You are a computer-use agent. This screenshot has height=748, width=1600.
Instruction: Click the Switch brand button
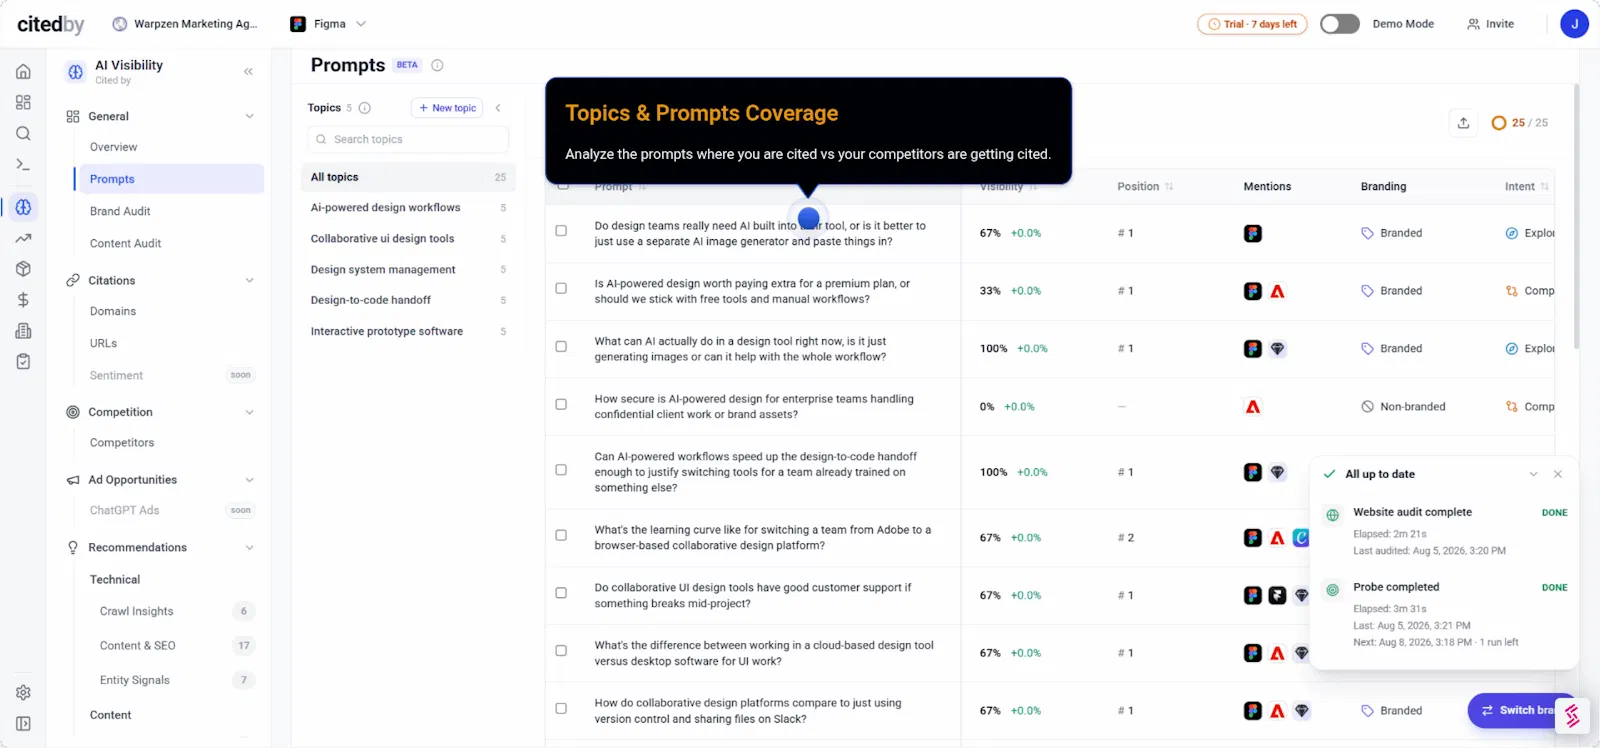(x=1518, y=710)
